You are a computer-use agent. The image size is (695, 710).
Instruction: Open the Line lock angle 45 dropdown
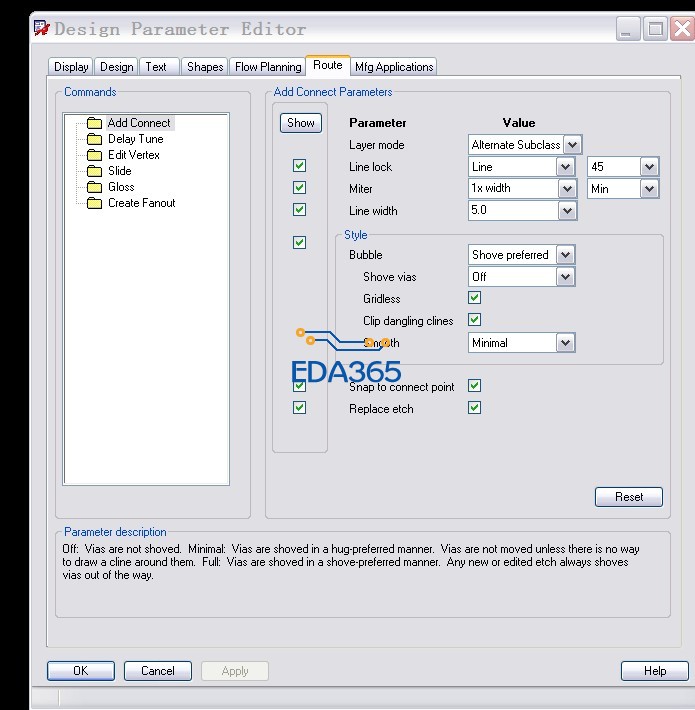[649, 167]
